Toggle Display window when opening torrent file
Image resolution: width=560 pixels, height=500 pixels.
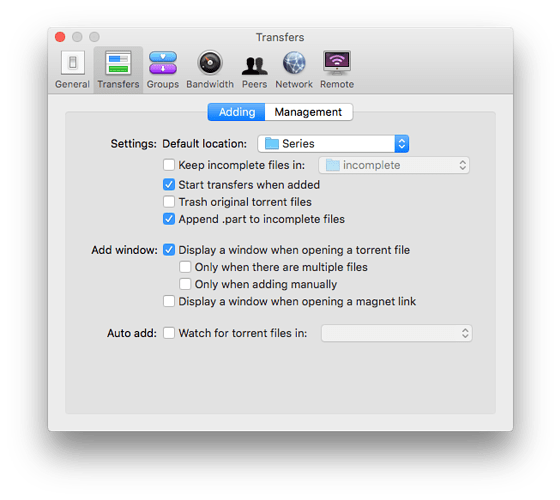coord(169,250)
